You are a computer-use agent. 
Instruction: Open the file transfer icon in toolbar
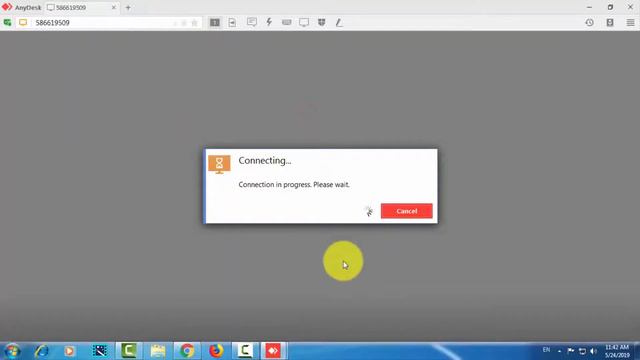(232, 23)
